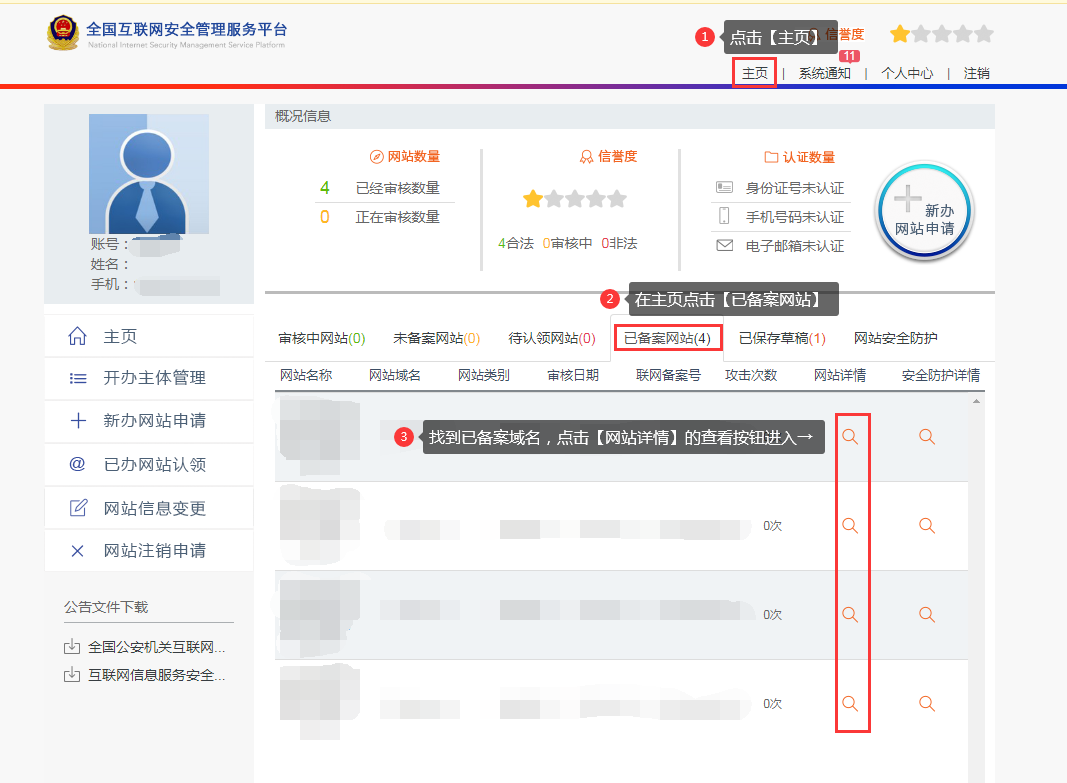
Task: Click 网站注销申请 in the sidebar
Action: tap(154, 551)
